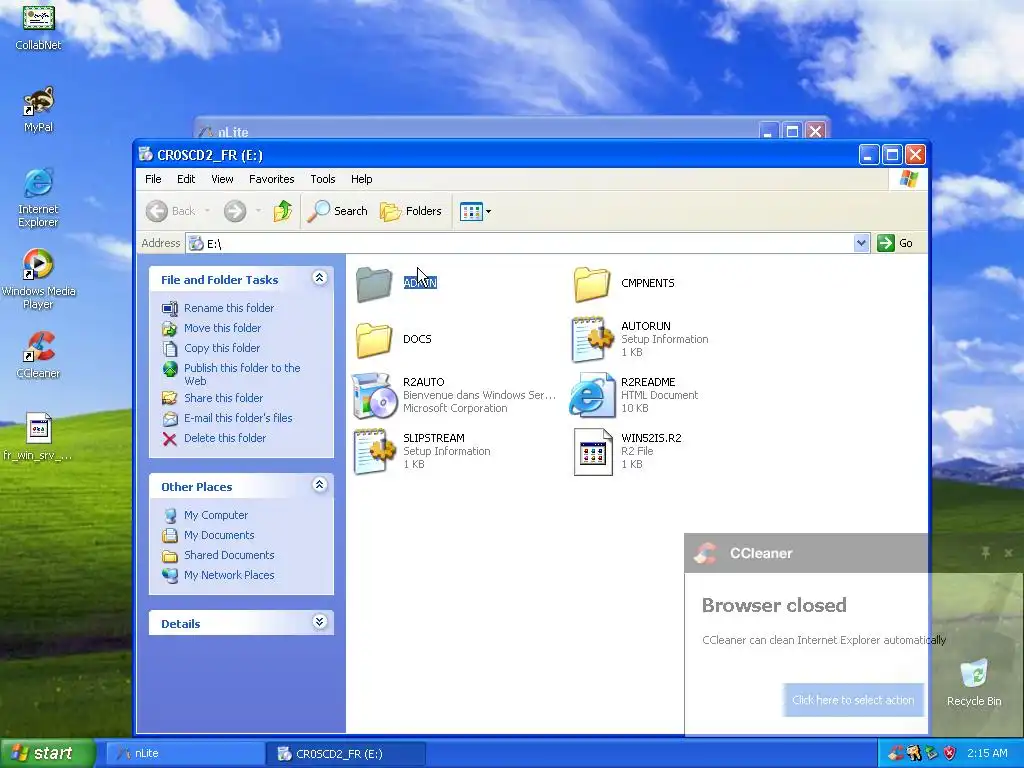Viewport: 1024px width, 768px height.
Task: Click the CCleaner system tray icon
Action: coord(895,754)
